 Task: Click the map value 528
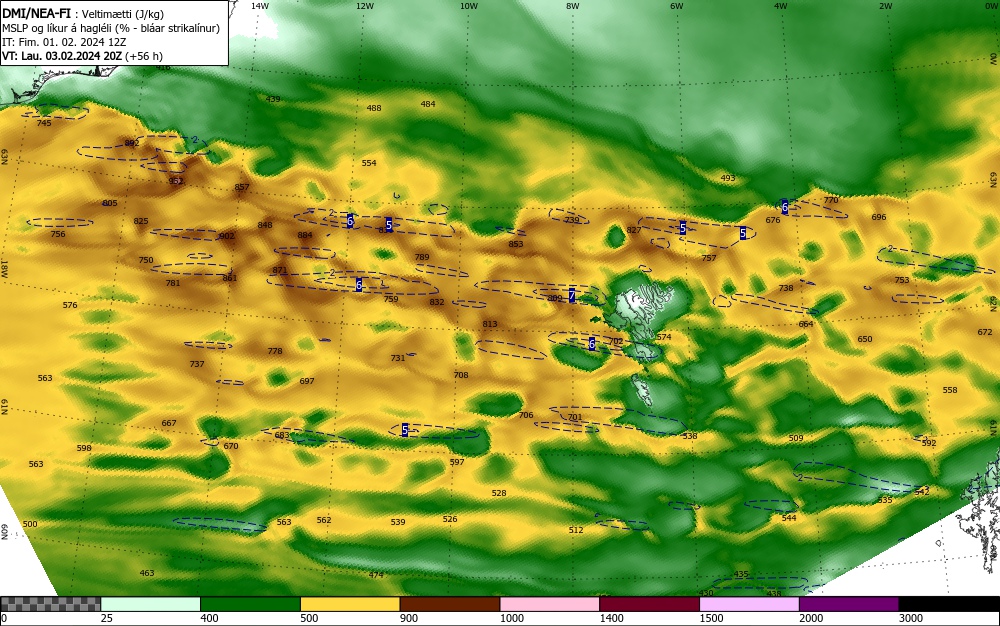(499, 493)
